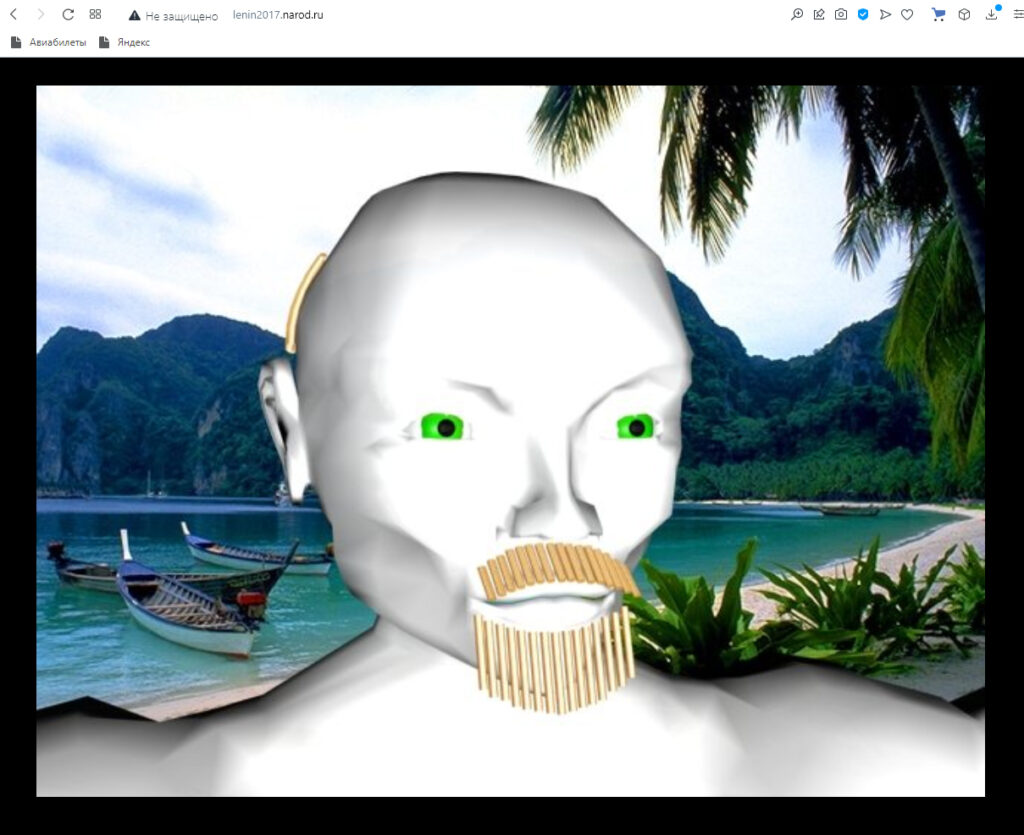Screen dimensions: 1024x835
Task: Click the 'Не защищено' security warning
Action: tap(173, 16)
